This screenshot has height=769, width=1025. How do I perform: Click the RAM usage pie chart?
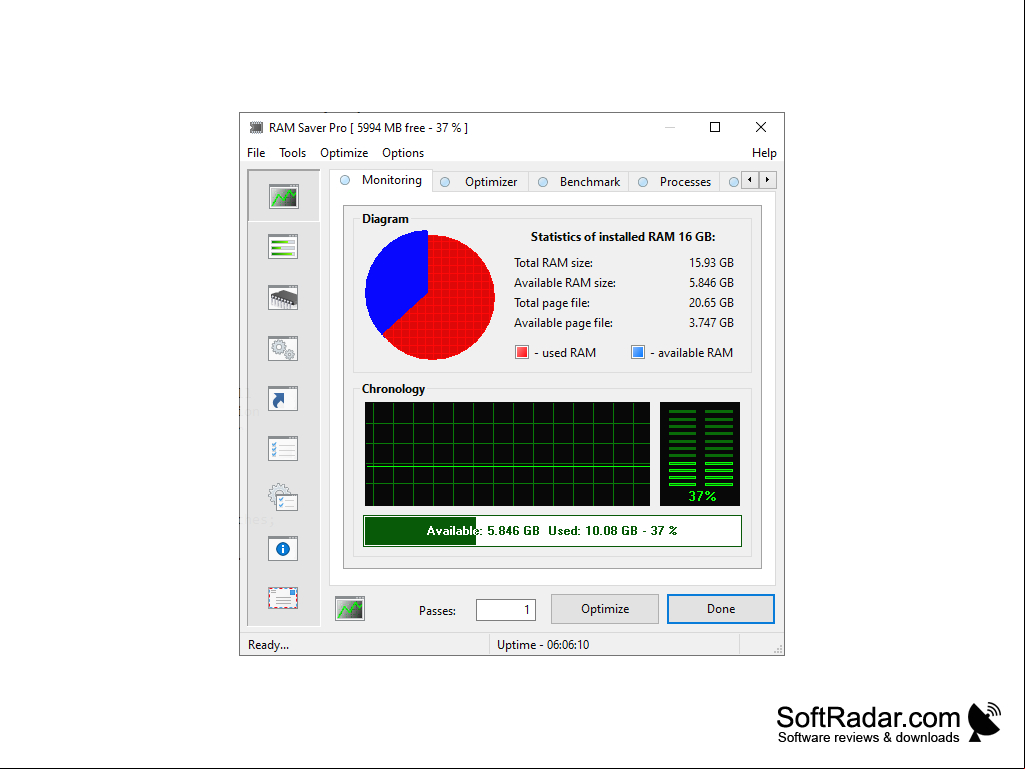(x=429, y=295)
